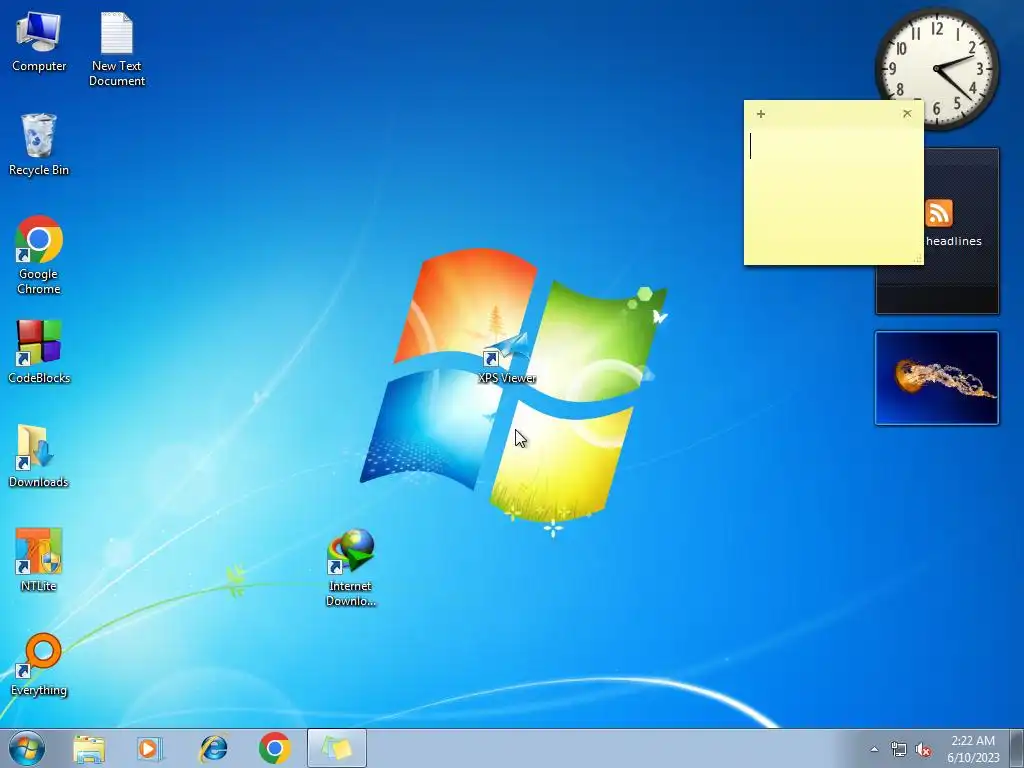The width and height of the screenshot is (1024, 768).
Task: Open Windows Explorer from the taskbar
Action: click(89, 748)
